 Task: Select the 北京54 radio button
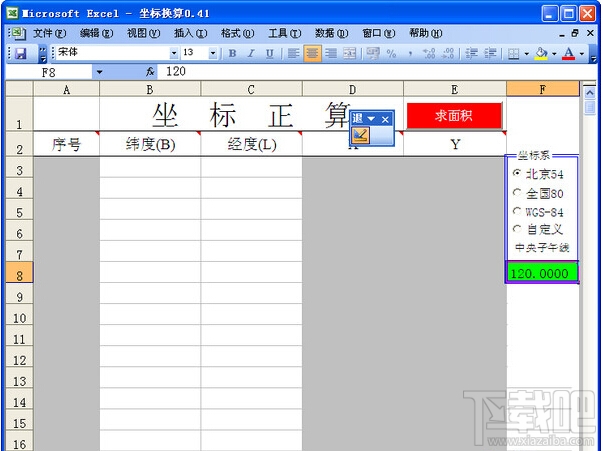[x=517, y=173]
